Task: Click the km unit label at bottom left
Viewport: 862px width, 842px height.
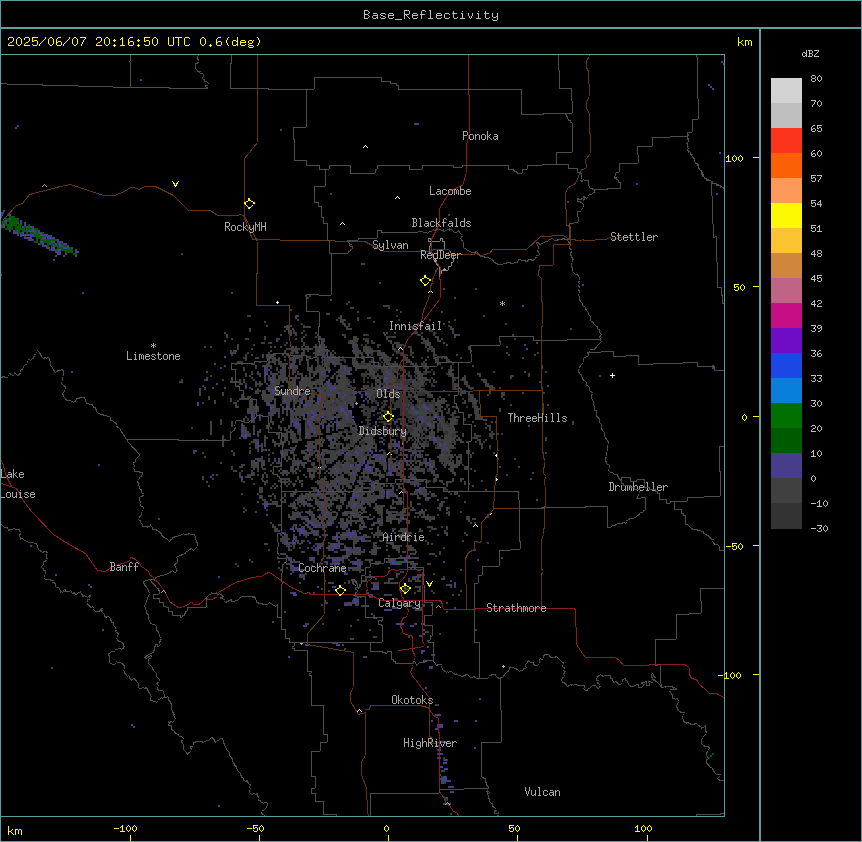Action: (x=14, y=830)
